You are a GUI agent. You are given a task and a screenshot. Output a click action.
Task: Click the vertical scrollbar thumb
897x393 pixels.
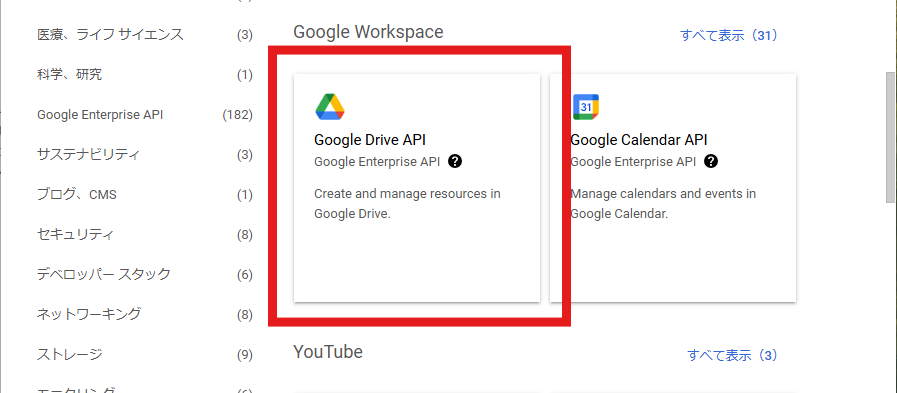click(x=890, y=137)
